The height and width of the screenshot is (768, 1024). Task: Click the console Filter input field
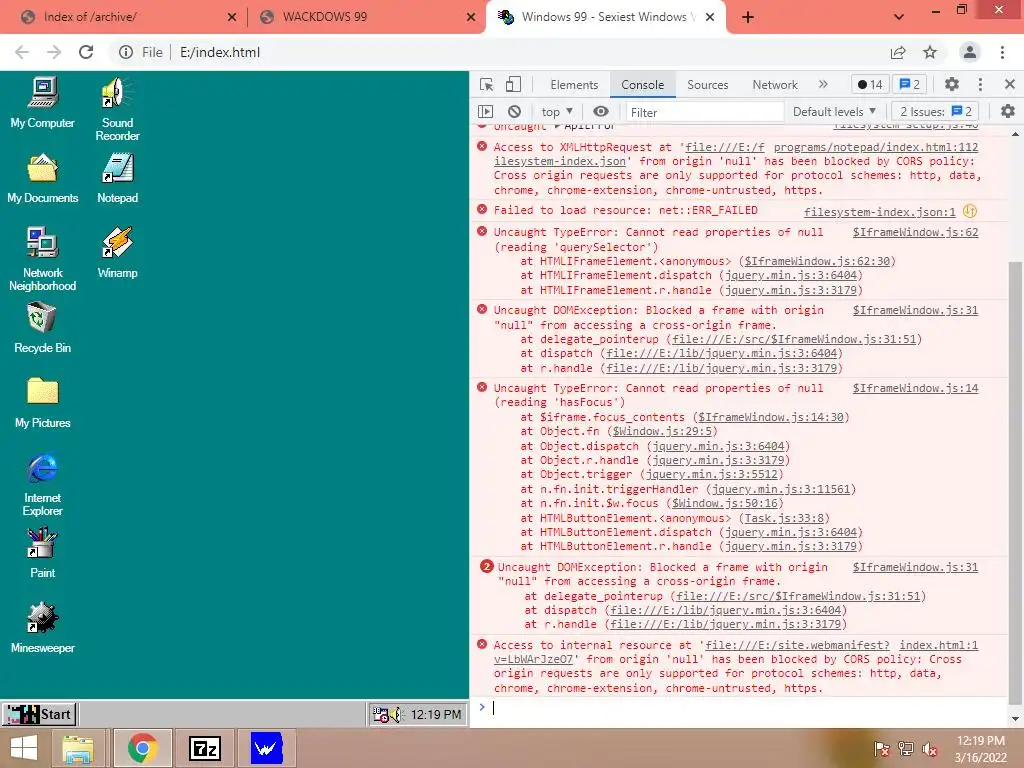click(705, 112)
